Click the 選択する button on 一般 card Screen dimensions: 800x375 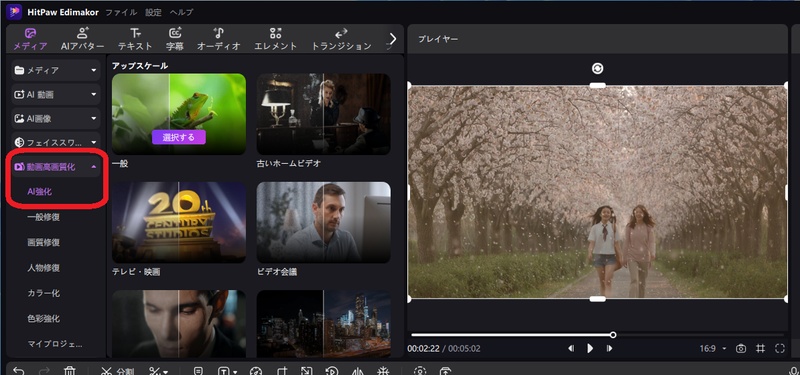[179, 137]
